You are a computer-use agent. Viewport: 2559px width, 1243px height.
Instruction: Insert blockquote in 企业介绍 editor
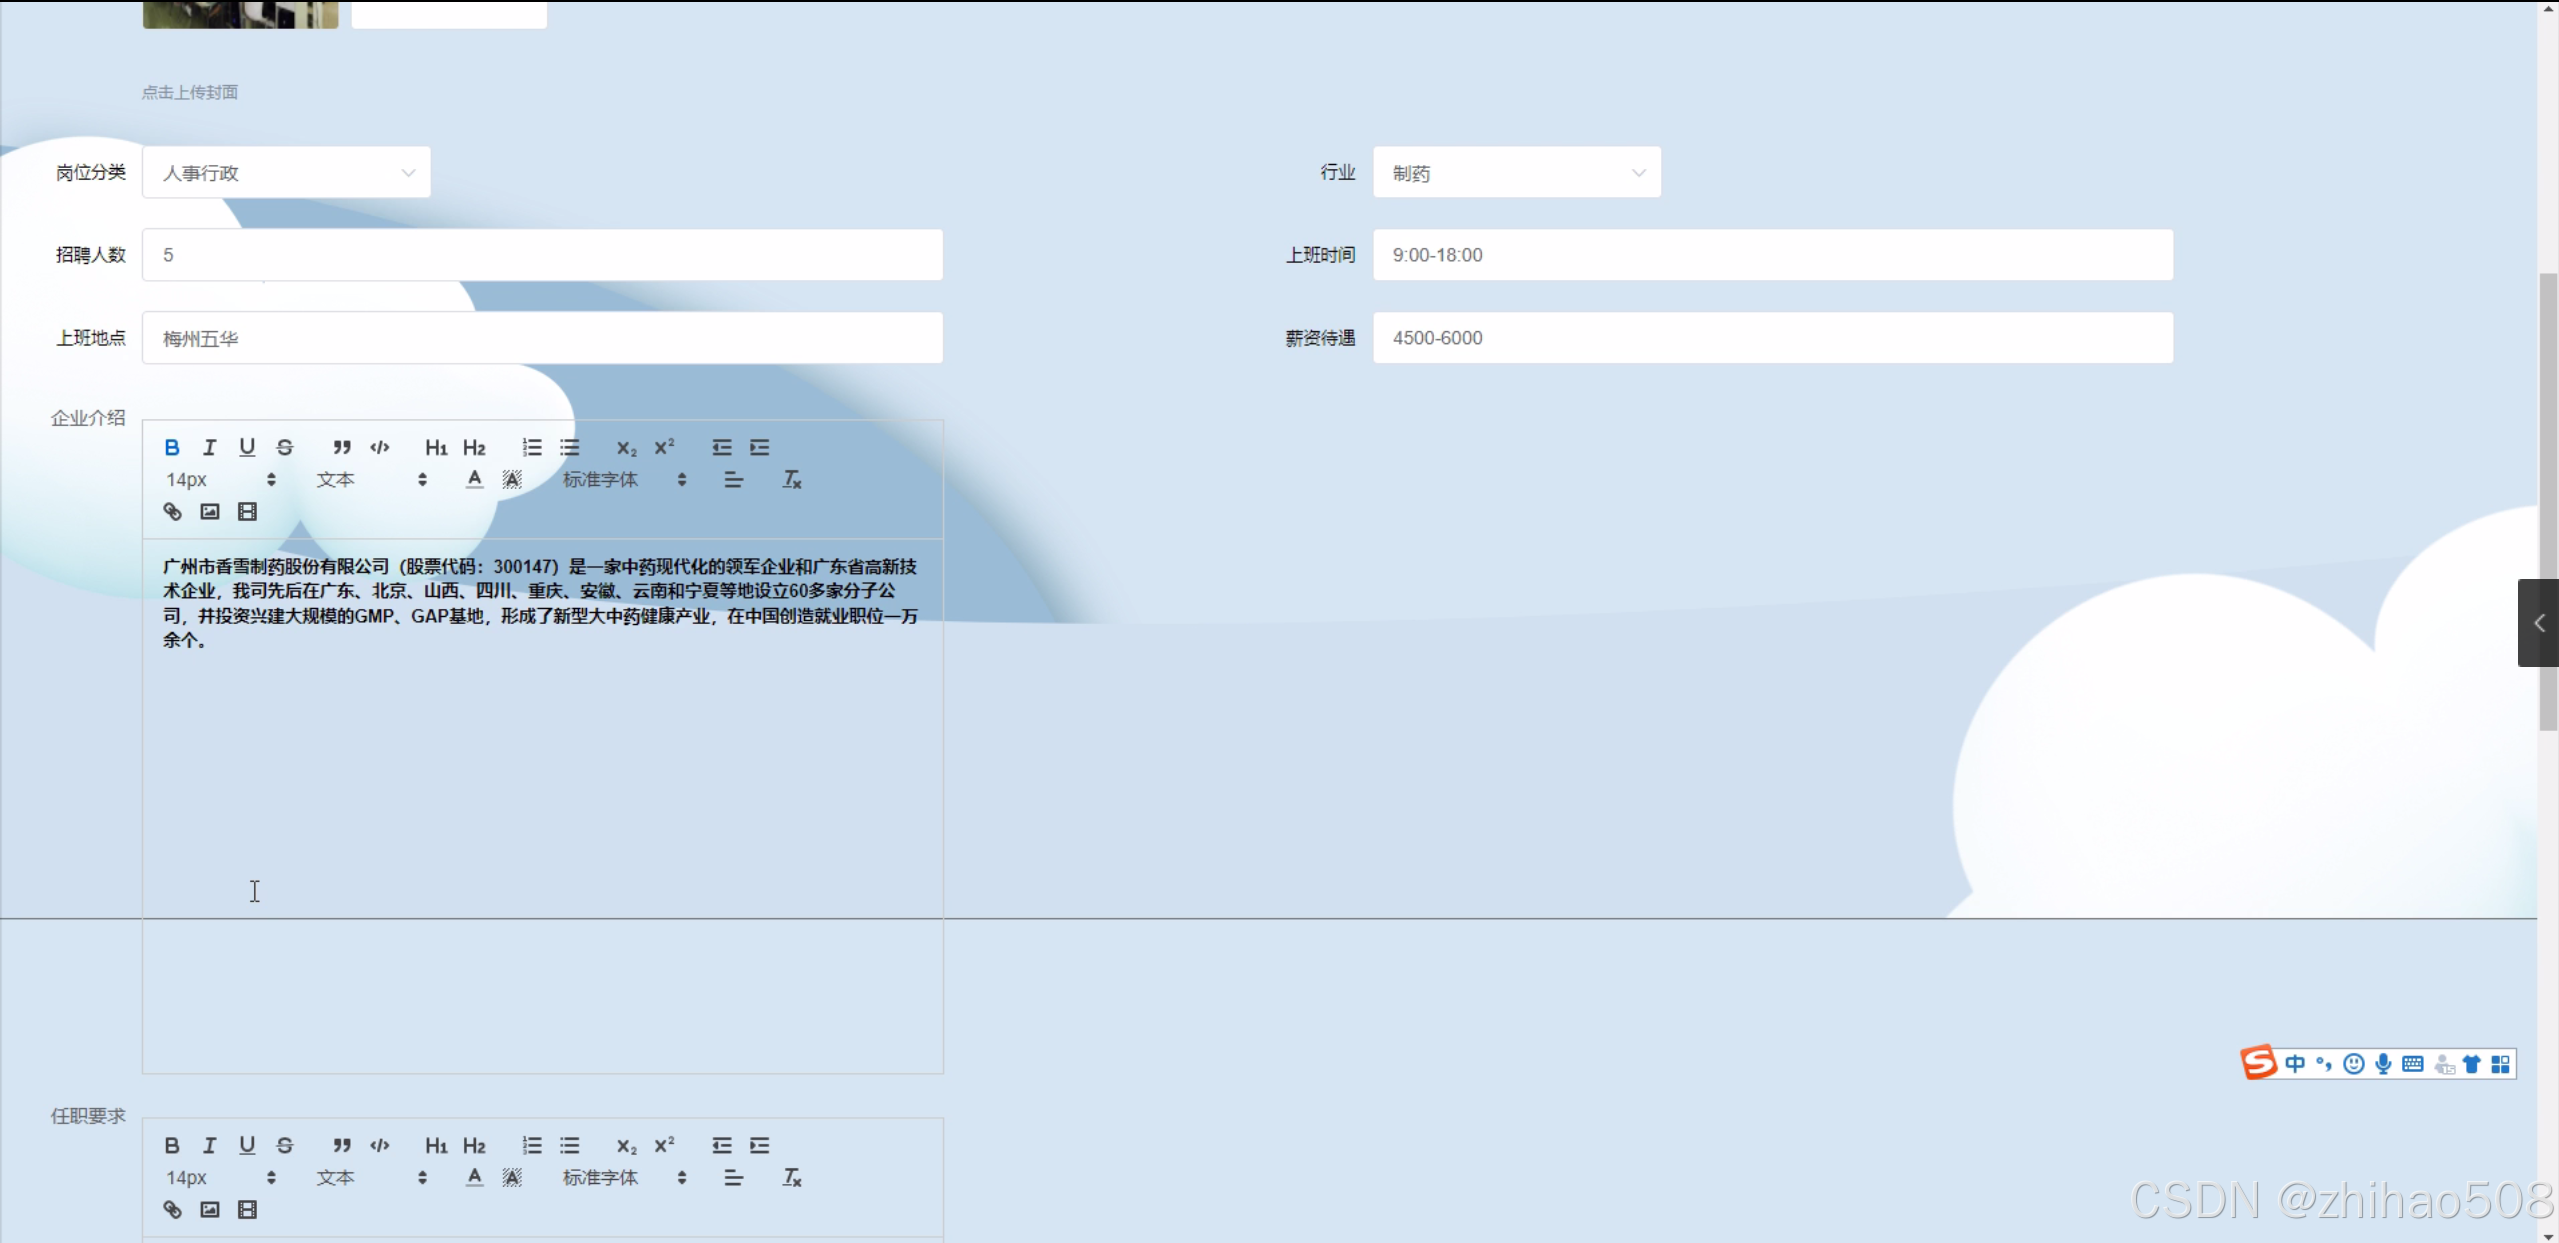[342, 447]
